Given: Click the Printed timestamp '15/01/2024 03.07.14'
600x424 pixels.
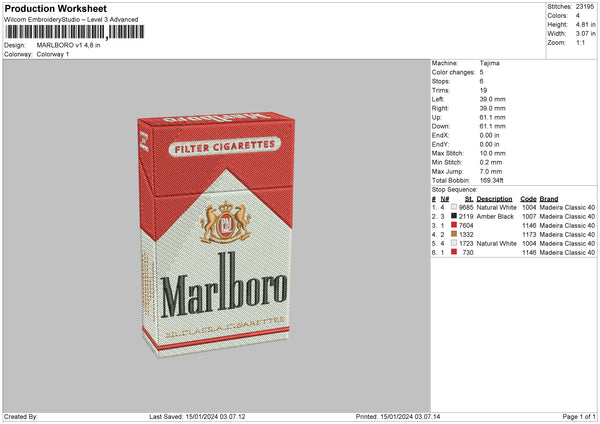Looking at the screenshot, I should (410, 416).
